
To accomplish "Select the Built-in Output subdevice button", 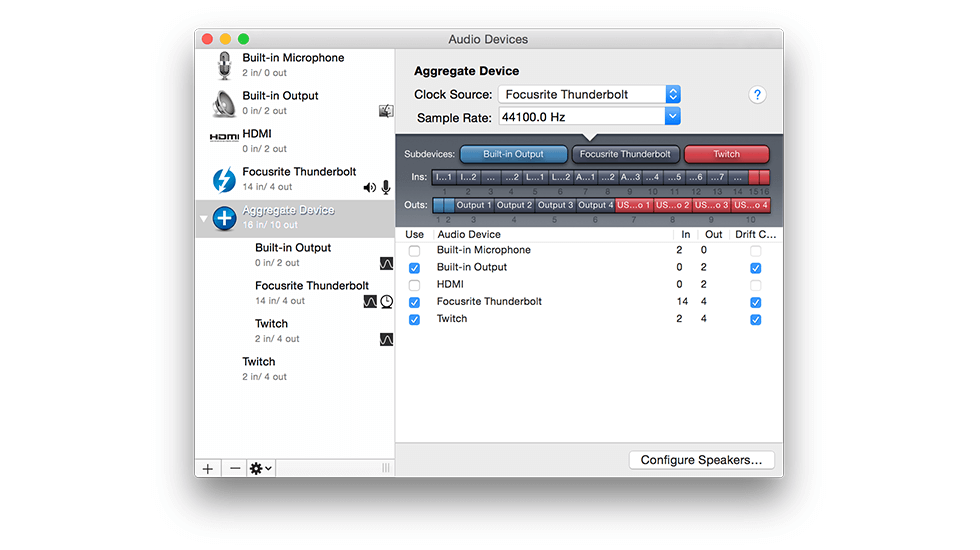I will (x=513, y=154).
